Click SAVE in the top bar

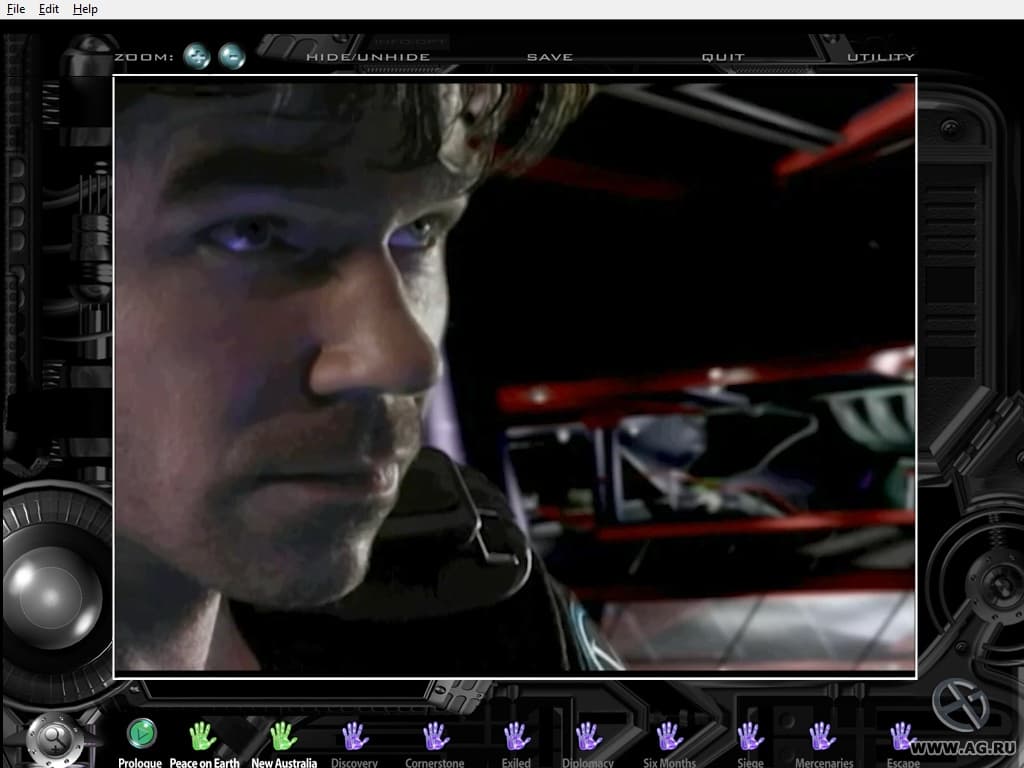(550, 57)
